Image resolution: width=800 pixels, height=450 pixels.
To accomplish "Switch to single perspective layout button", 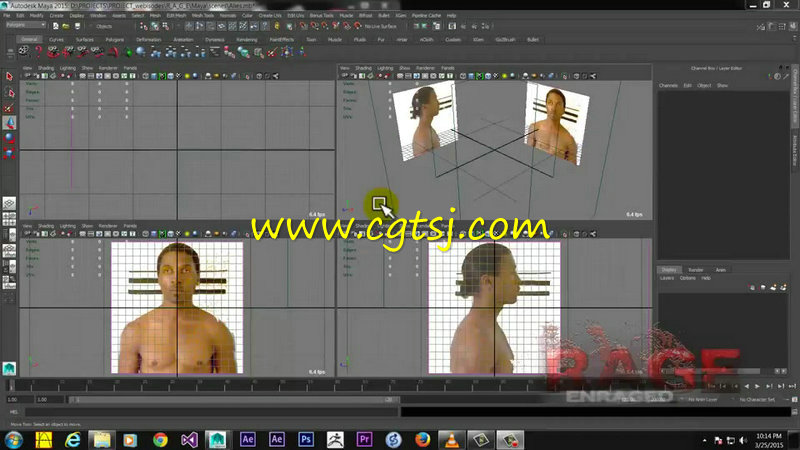I will [9, 204].
